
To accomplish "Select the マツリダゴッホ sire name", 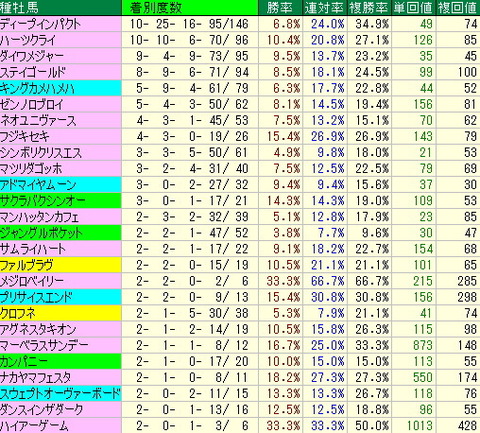I will pyautogui.click(x=31, y=169).
